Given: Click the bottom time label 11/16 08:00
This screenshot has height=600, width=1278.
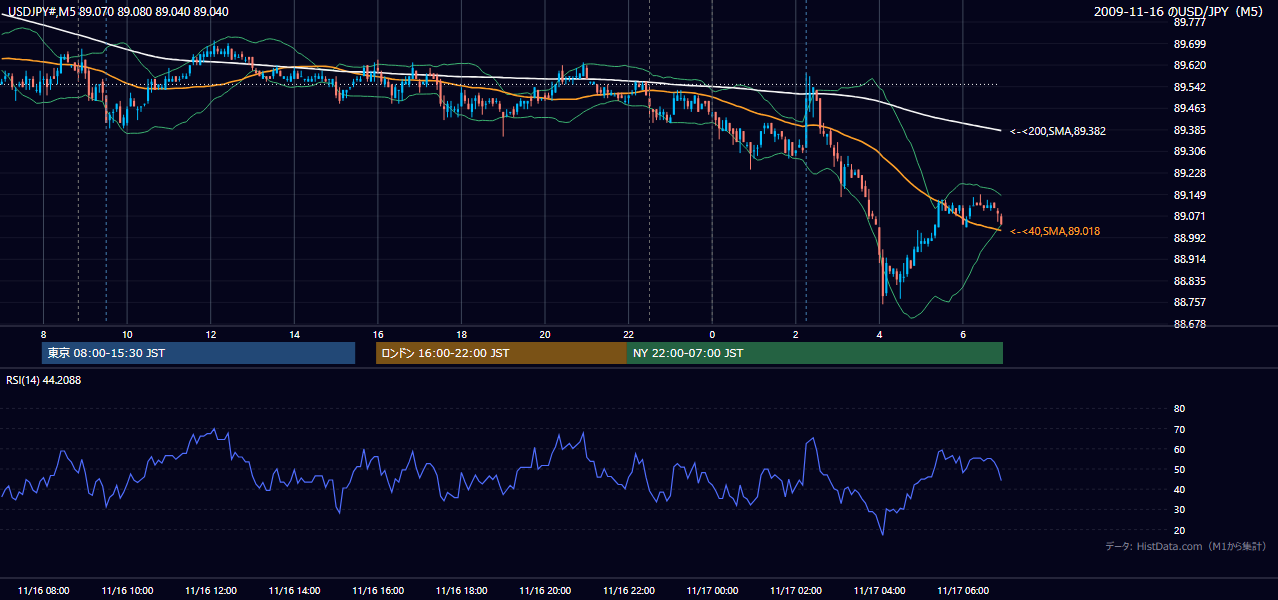Looking at the screenshot, I should 44,591.
